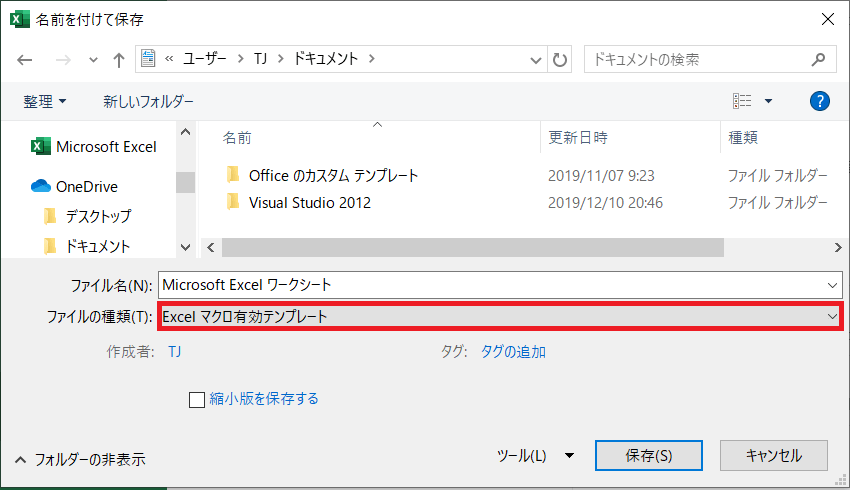The height and width of the screenshot is (490, 850).
Task: Open the Office のカスタム テンプレート folder
Action: [x=333, y=175]
